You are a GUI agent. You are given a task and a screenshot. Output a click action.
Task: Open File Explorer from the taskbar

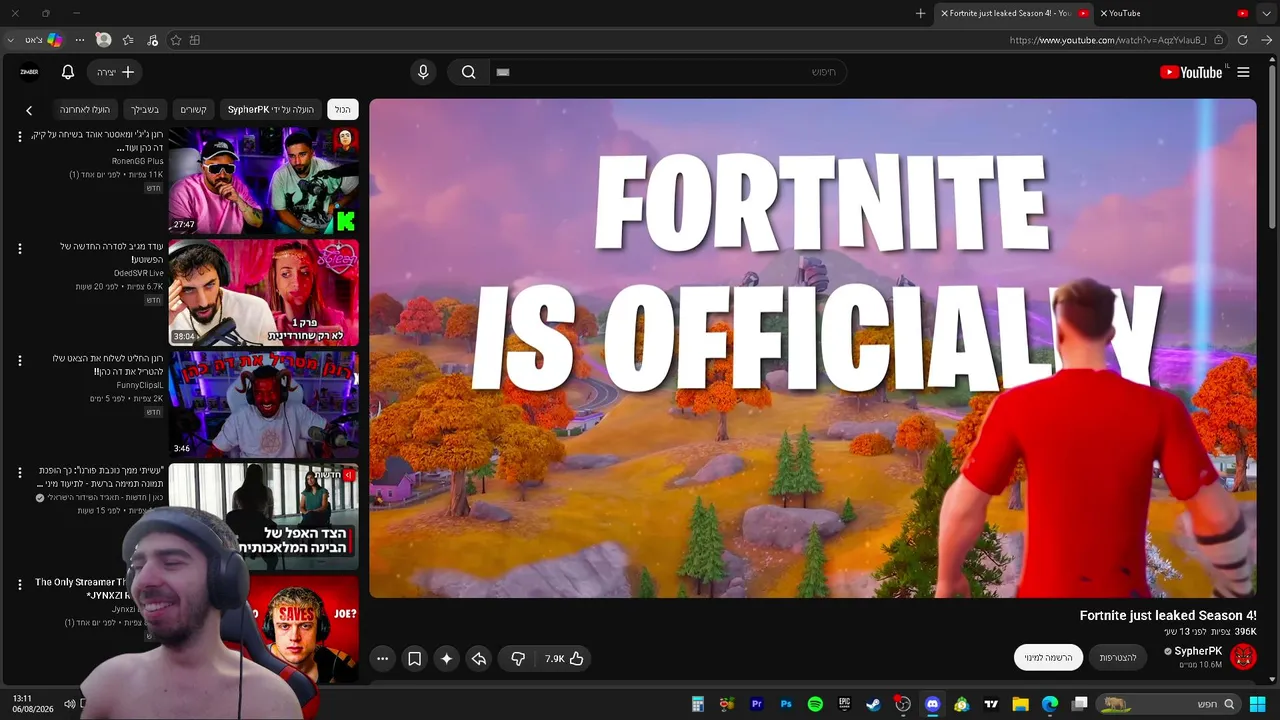(x=1020, y=704)
